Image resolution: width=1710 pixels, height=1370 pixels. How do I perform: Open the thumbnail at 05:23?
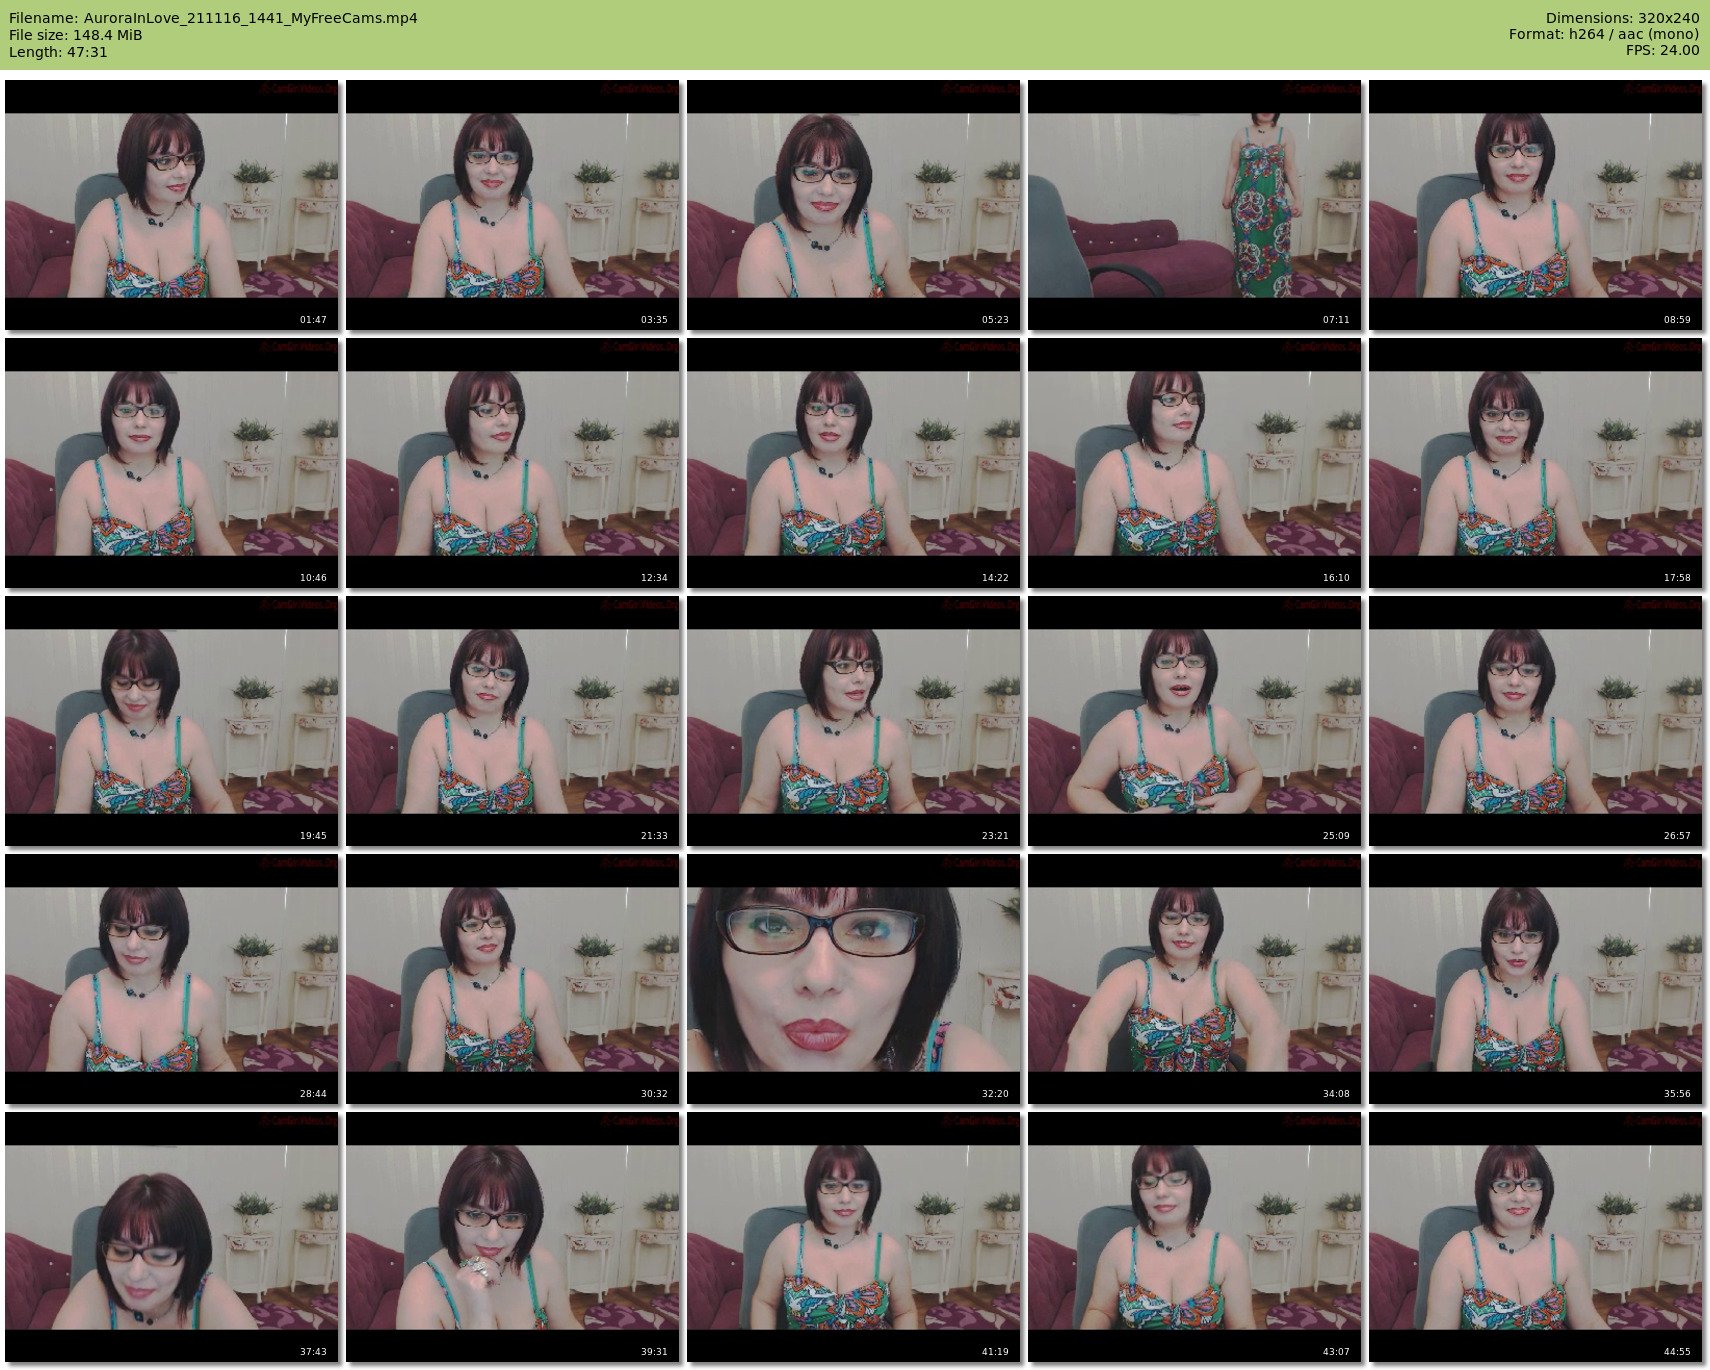853,205
